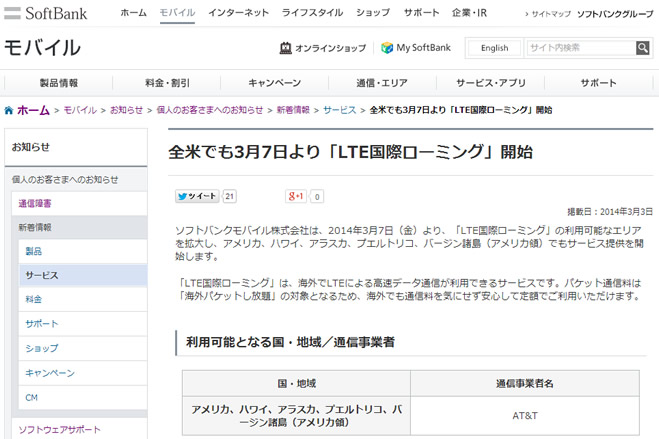Click the search magnifier icon

click(642, 48)
